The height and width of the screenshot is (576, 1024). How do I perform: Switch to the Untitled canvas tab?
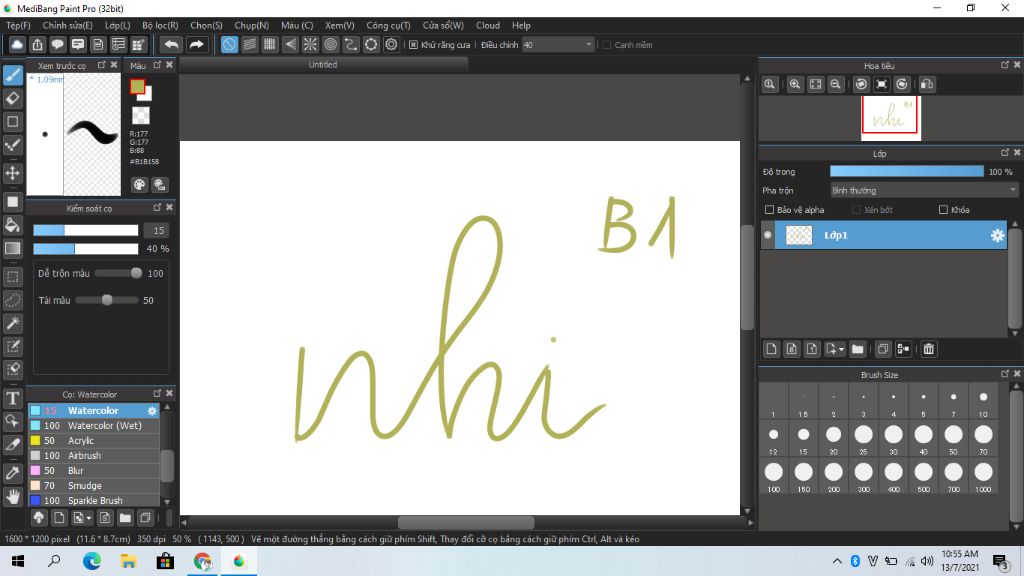coord(323,65)
